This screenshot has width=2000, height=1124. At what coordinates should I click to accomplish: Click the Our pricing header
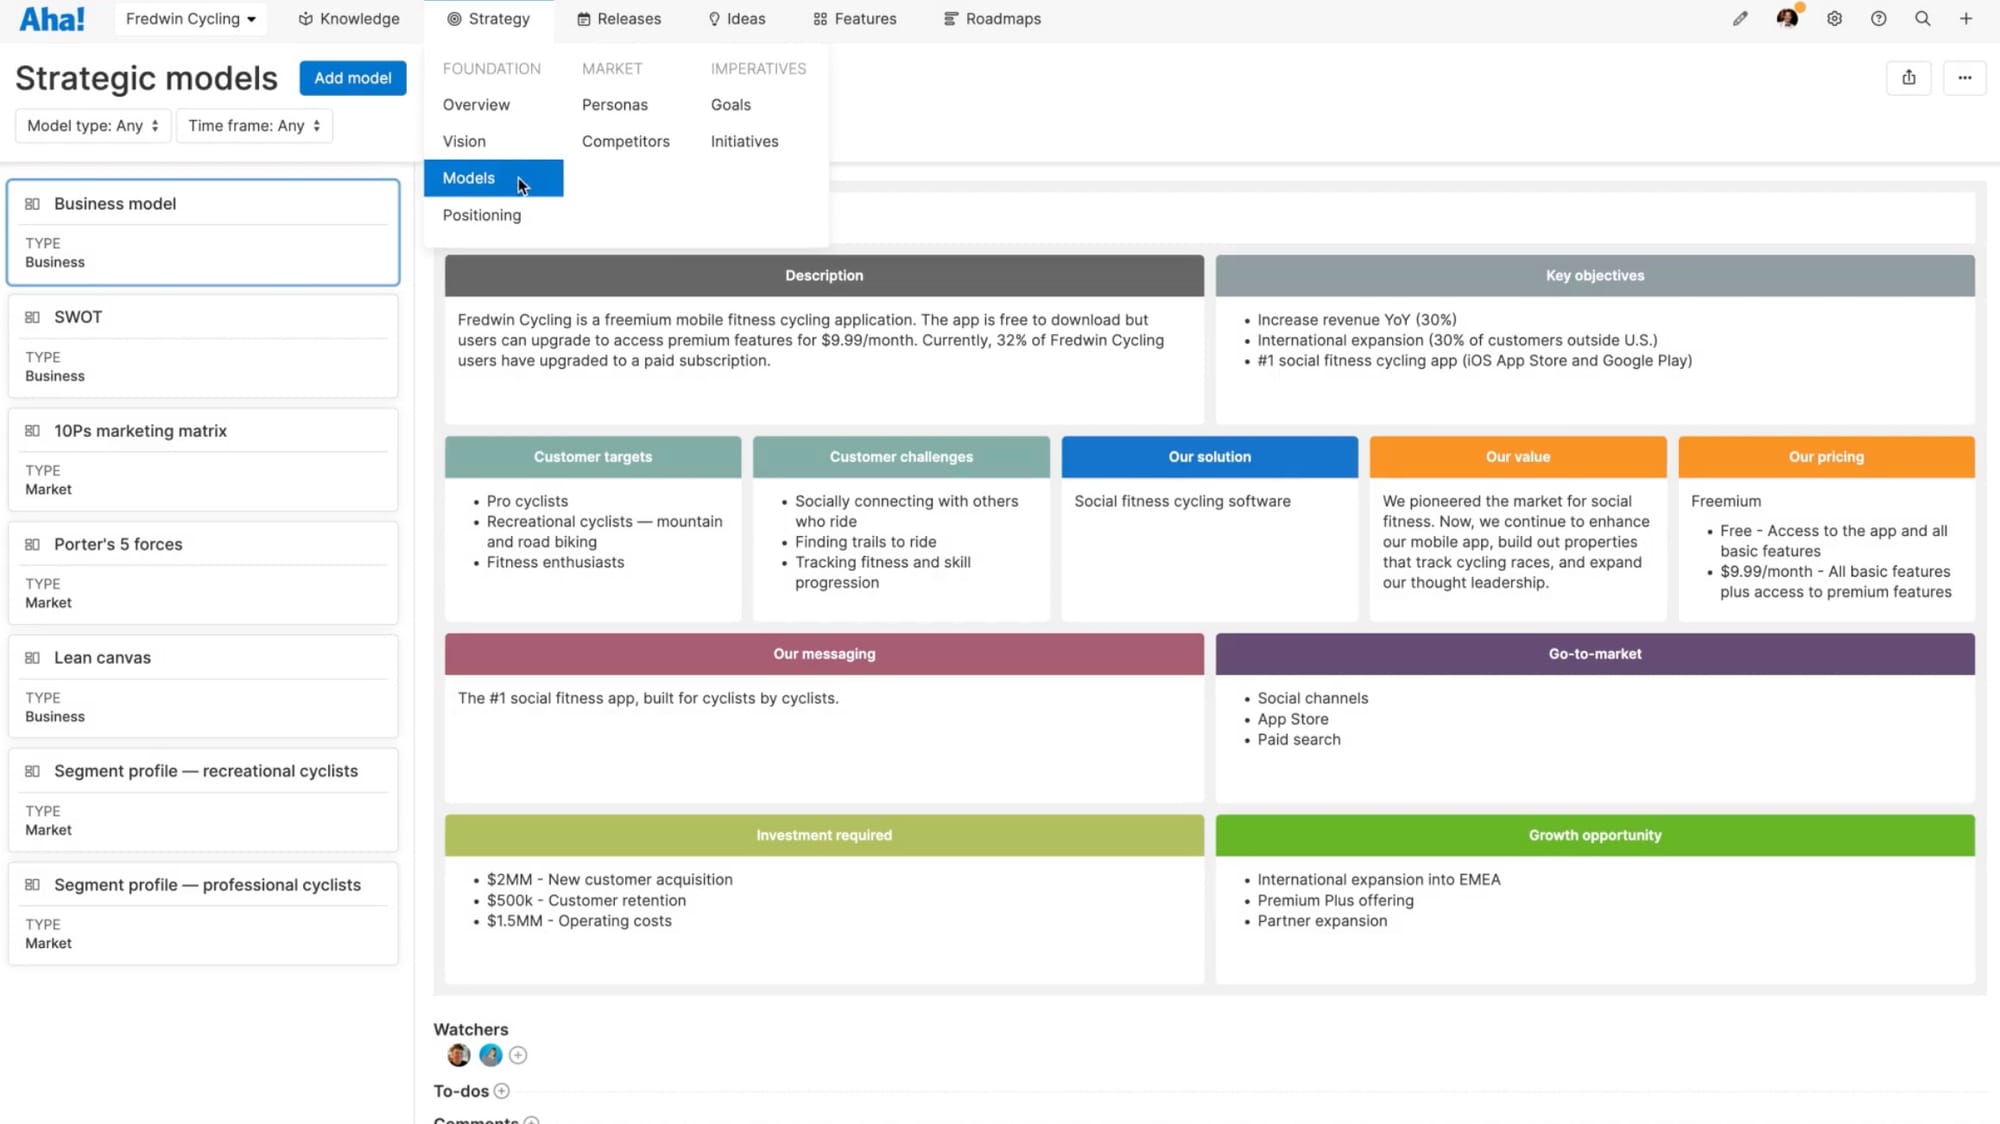(x=1826, y=457)
